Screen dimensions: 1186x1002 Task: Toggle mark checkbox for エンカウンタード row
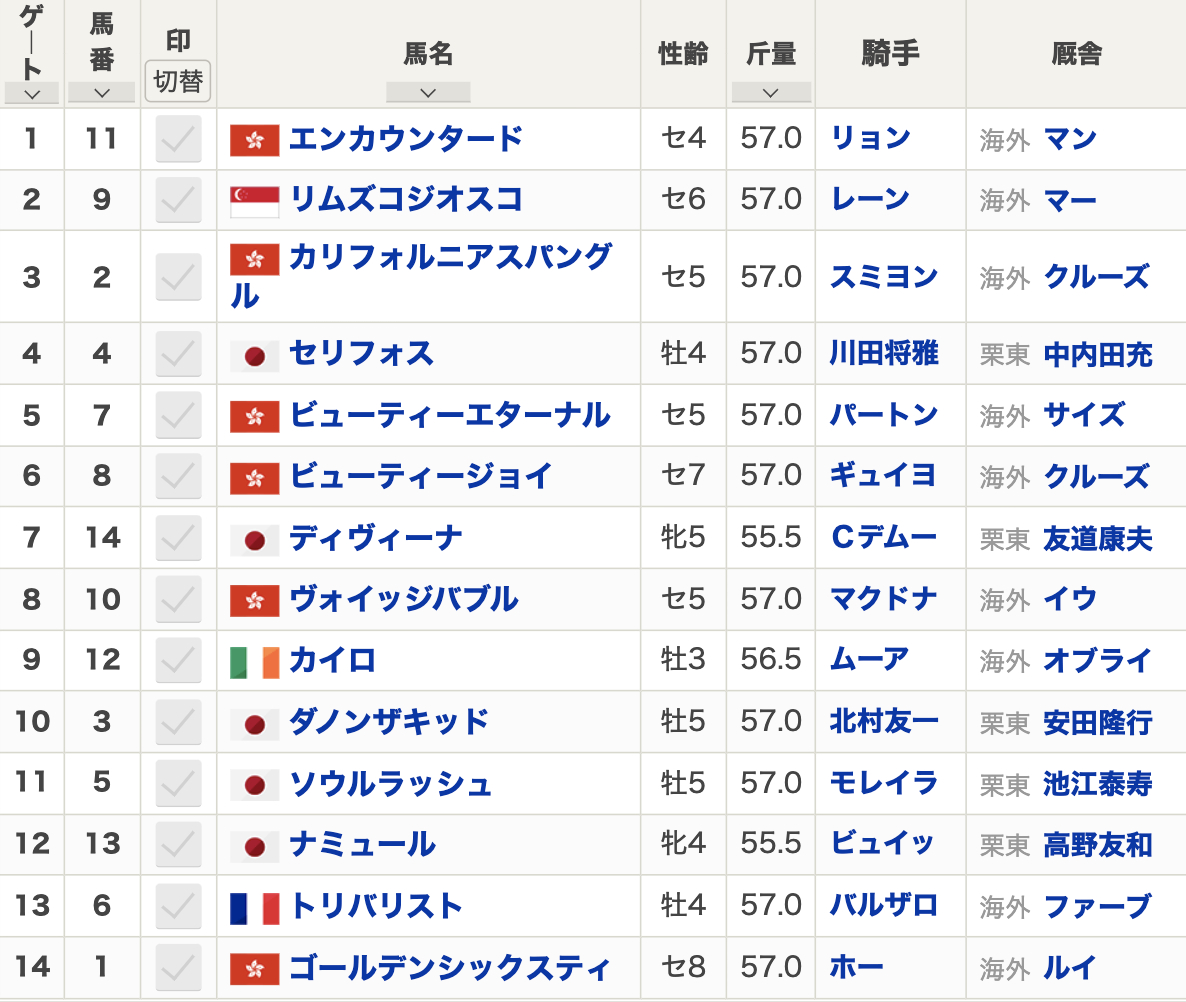tap(179, 139)
